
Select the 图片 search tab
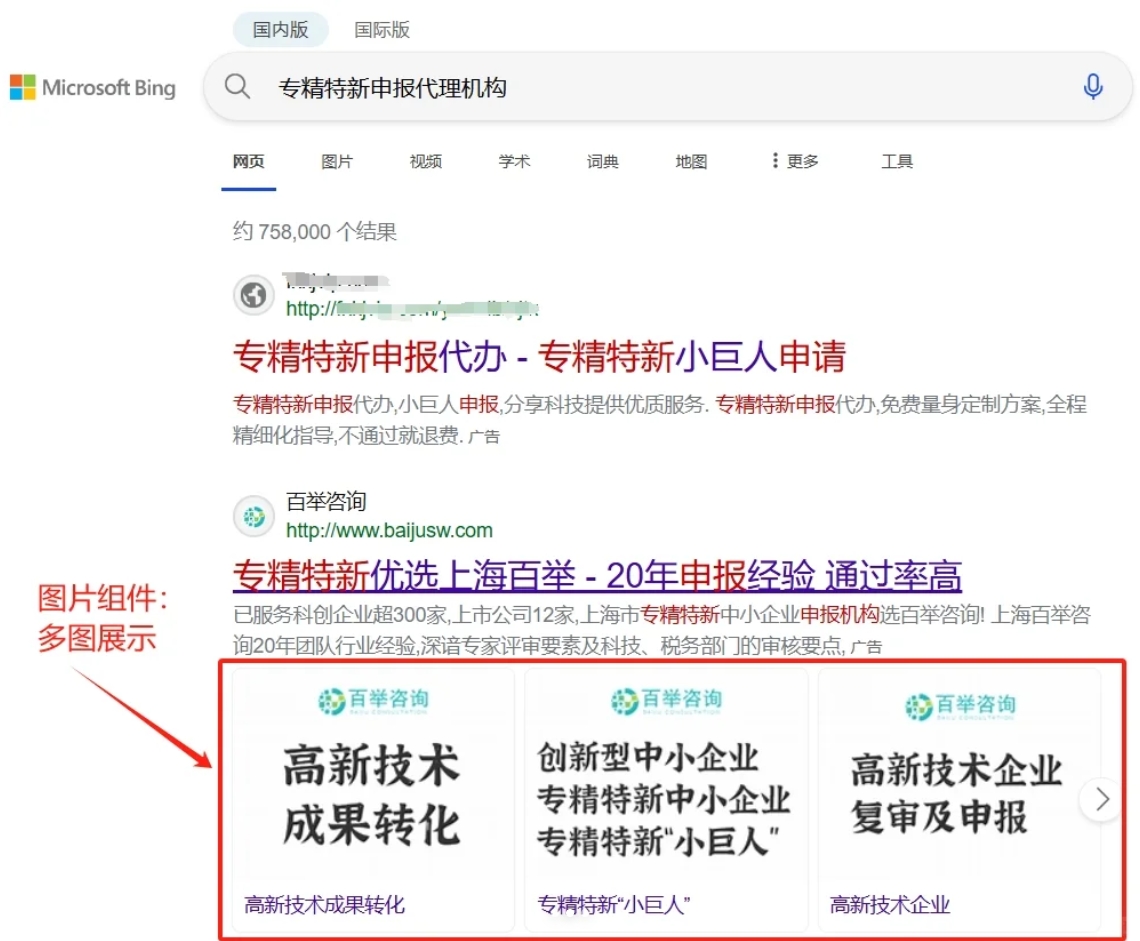337,161
